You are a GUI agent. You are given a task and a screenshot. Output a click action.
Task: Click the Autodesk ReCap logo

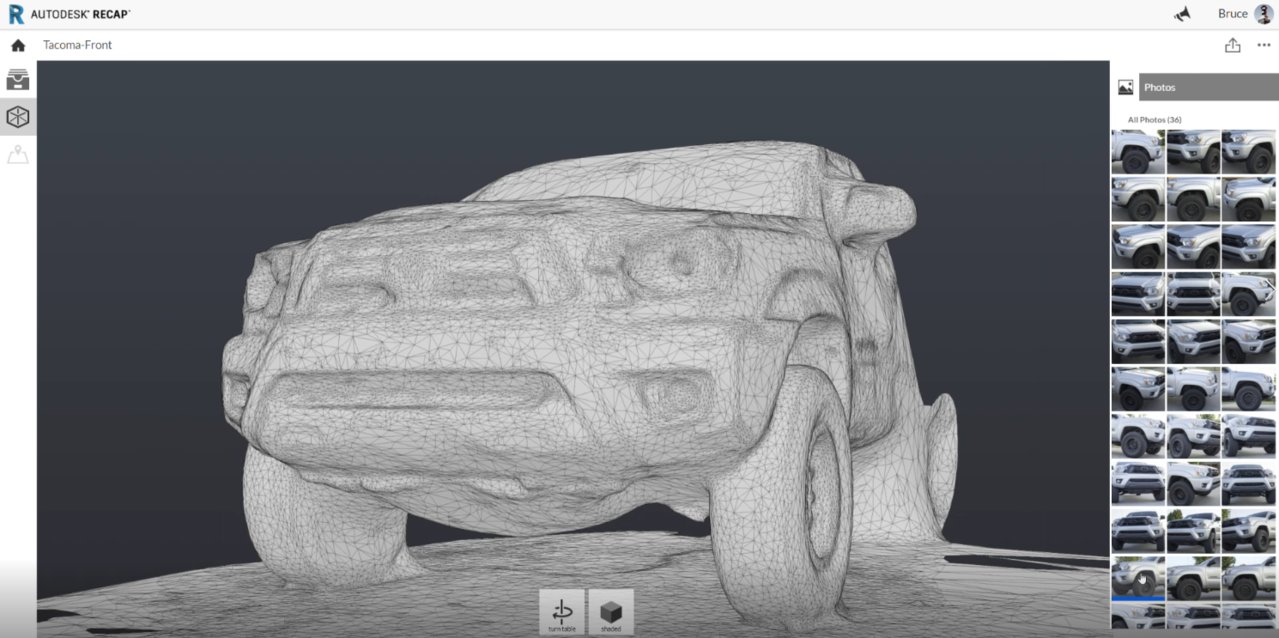(x=69, y=14)
